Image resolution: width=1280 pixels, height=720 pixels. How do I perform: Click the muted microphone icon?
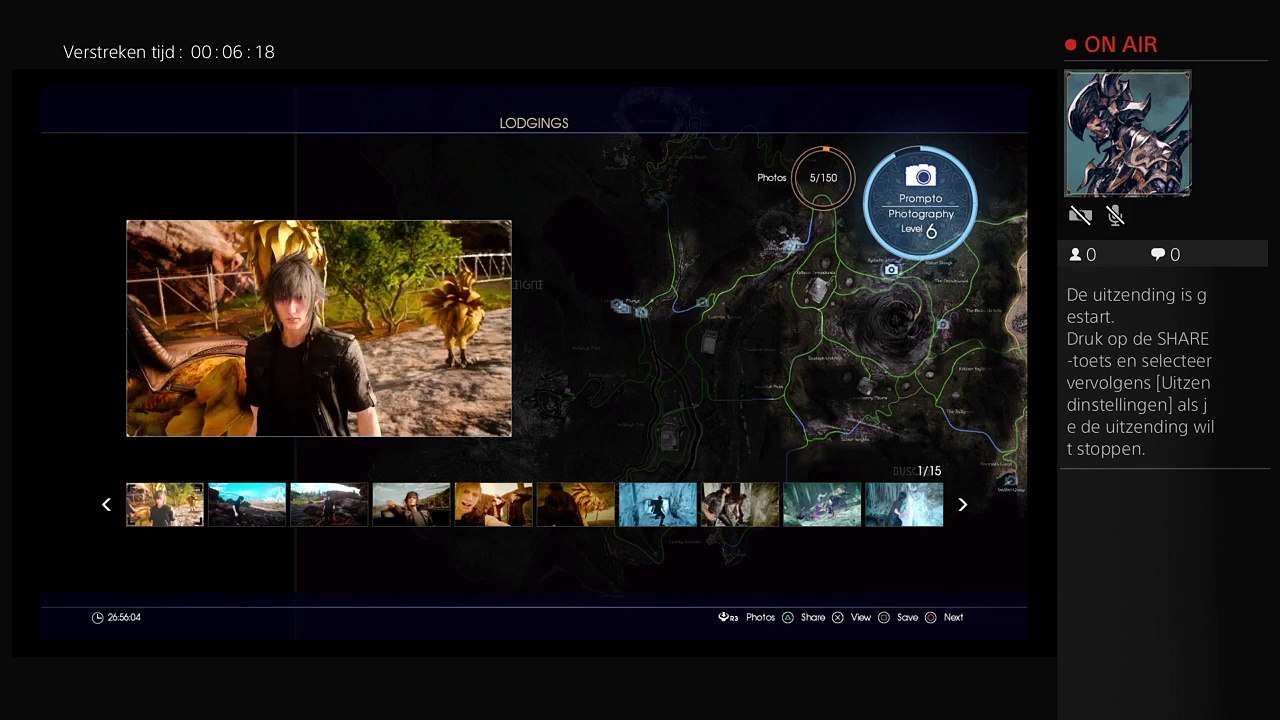[1116, 215]
